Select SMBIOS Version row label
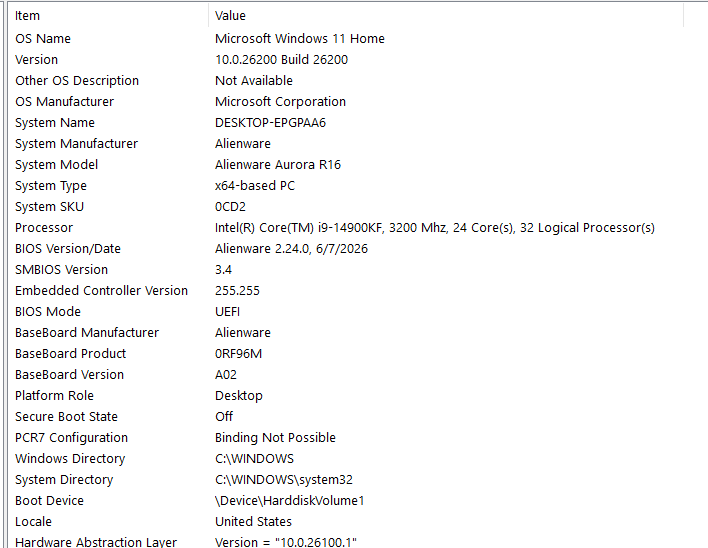This screenshot has height=548, width=708. click(61, 269)
